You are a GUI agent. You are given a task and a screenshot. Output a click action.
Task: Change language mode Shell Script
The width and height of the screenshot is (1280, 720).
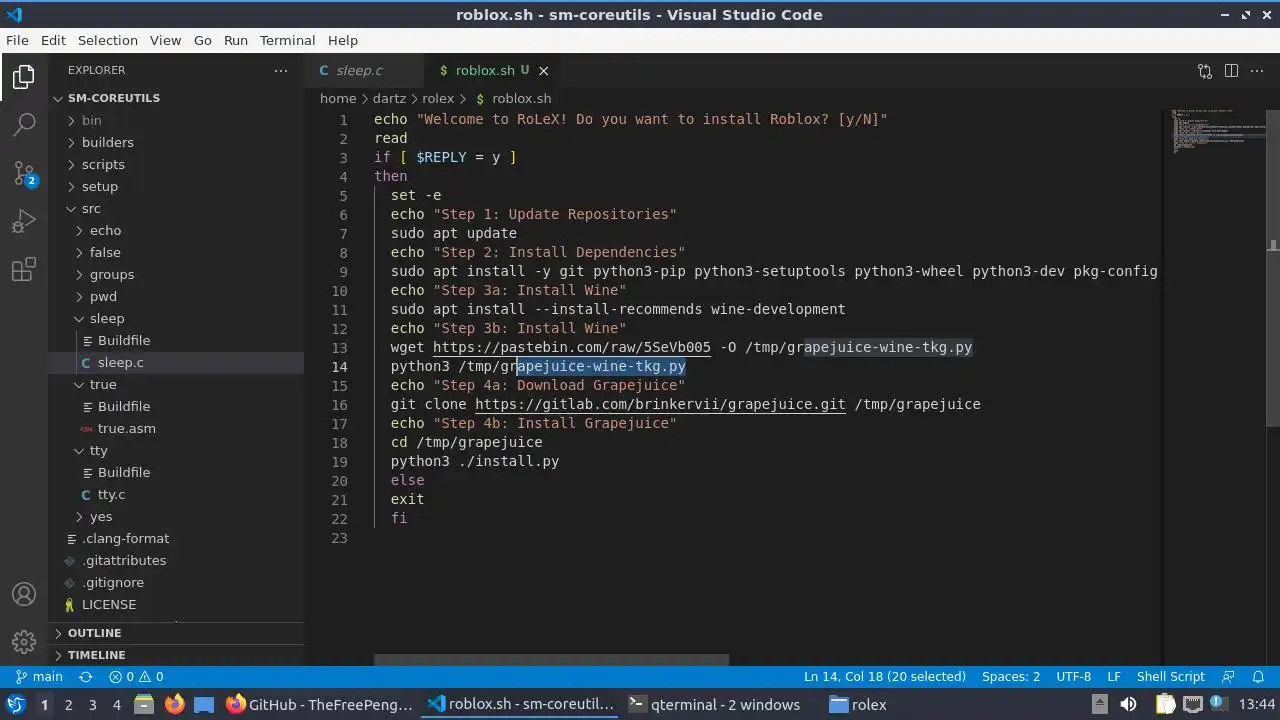[x=1170, y=676]
